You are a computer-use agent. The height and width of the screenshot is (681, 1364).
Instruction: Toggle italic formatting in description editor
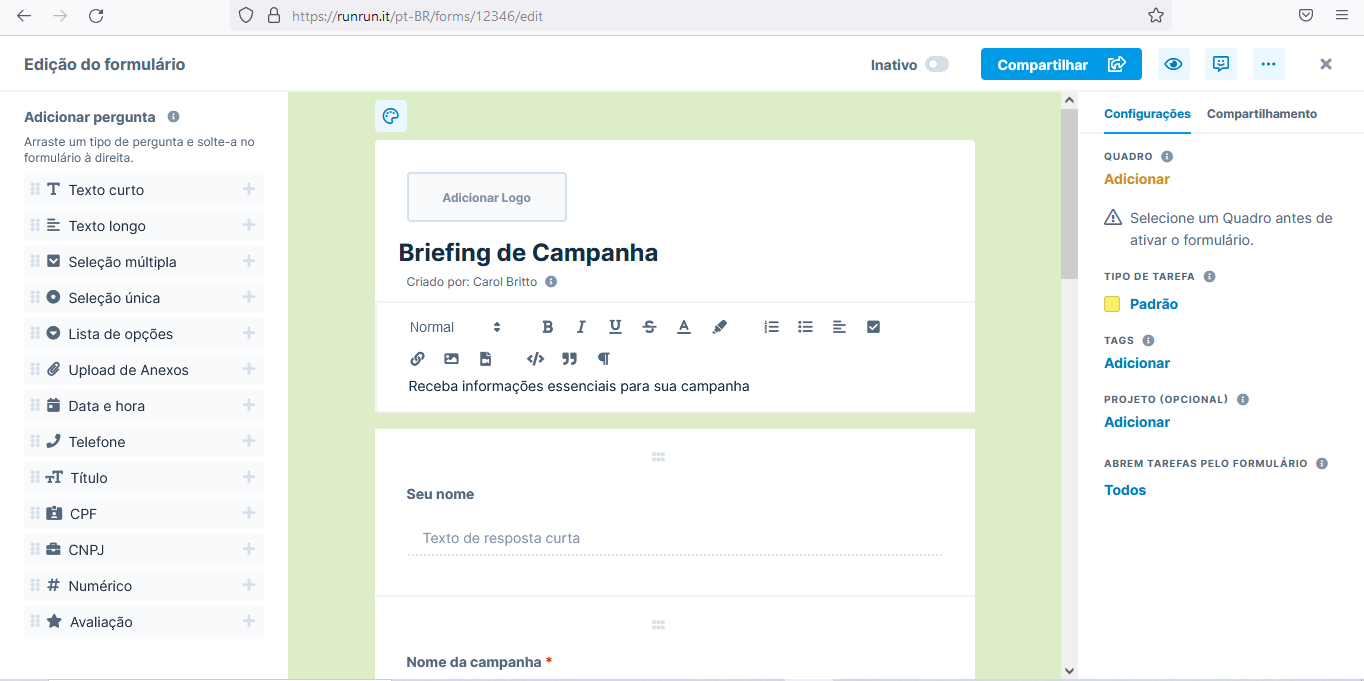pos(581,327)
